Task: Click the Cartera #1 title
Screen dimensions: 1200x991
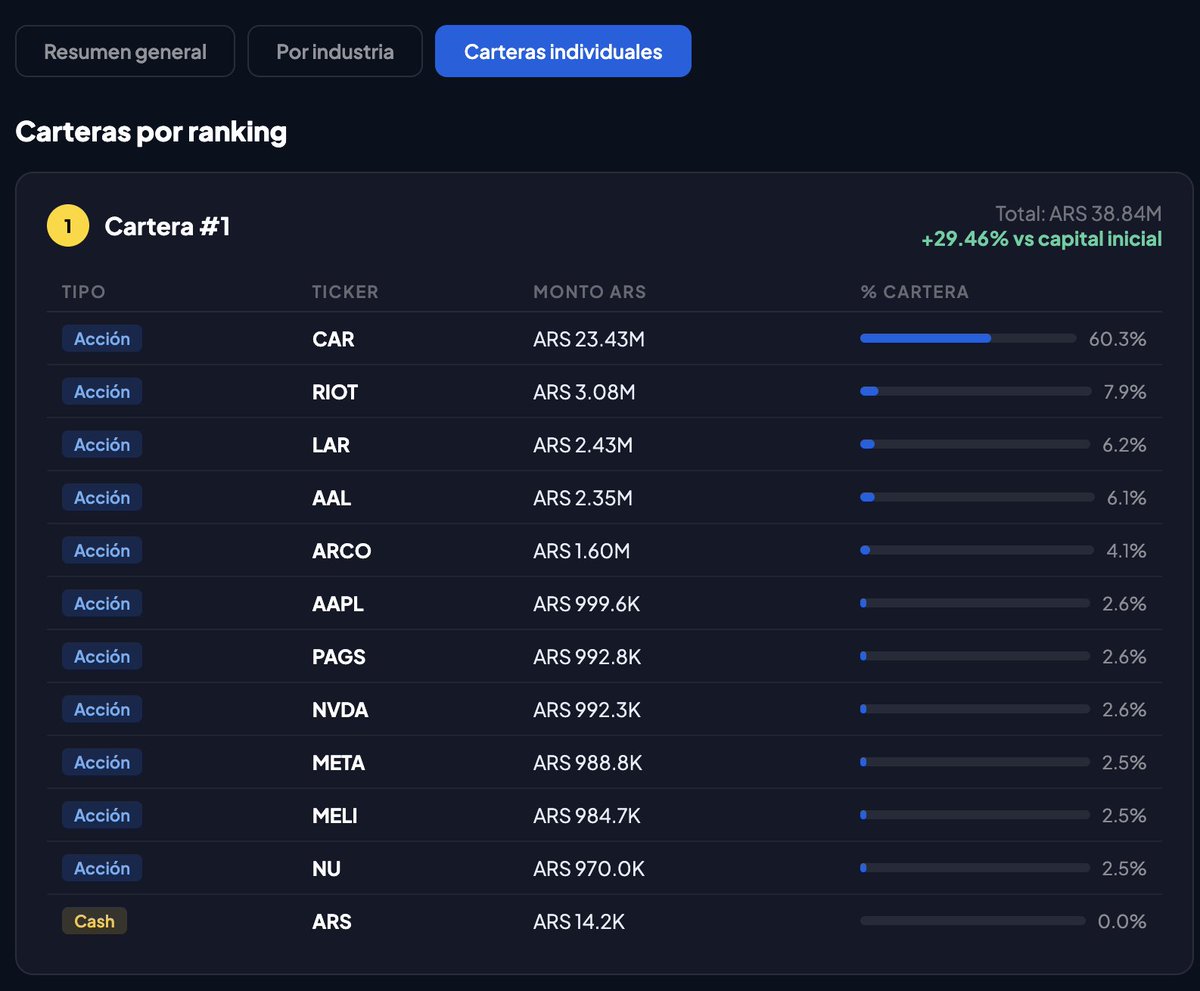Action: (x=167, y=226)
